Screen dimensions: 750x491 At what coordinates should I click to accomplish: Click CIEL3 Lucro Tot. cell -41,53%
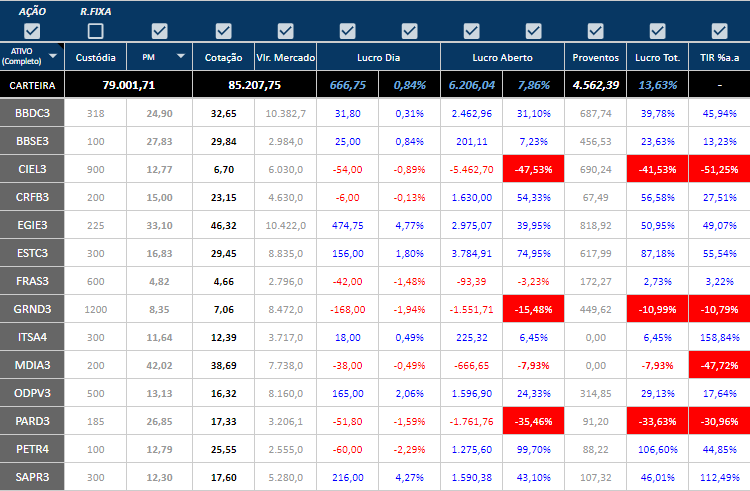[x=658, y=169]
